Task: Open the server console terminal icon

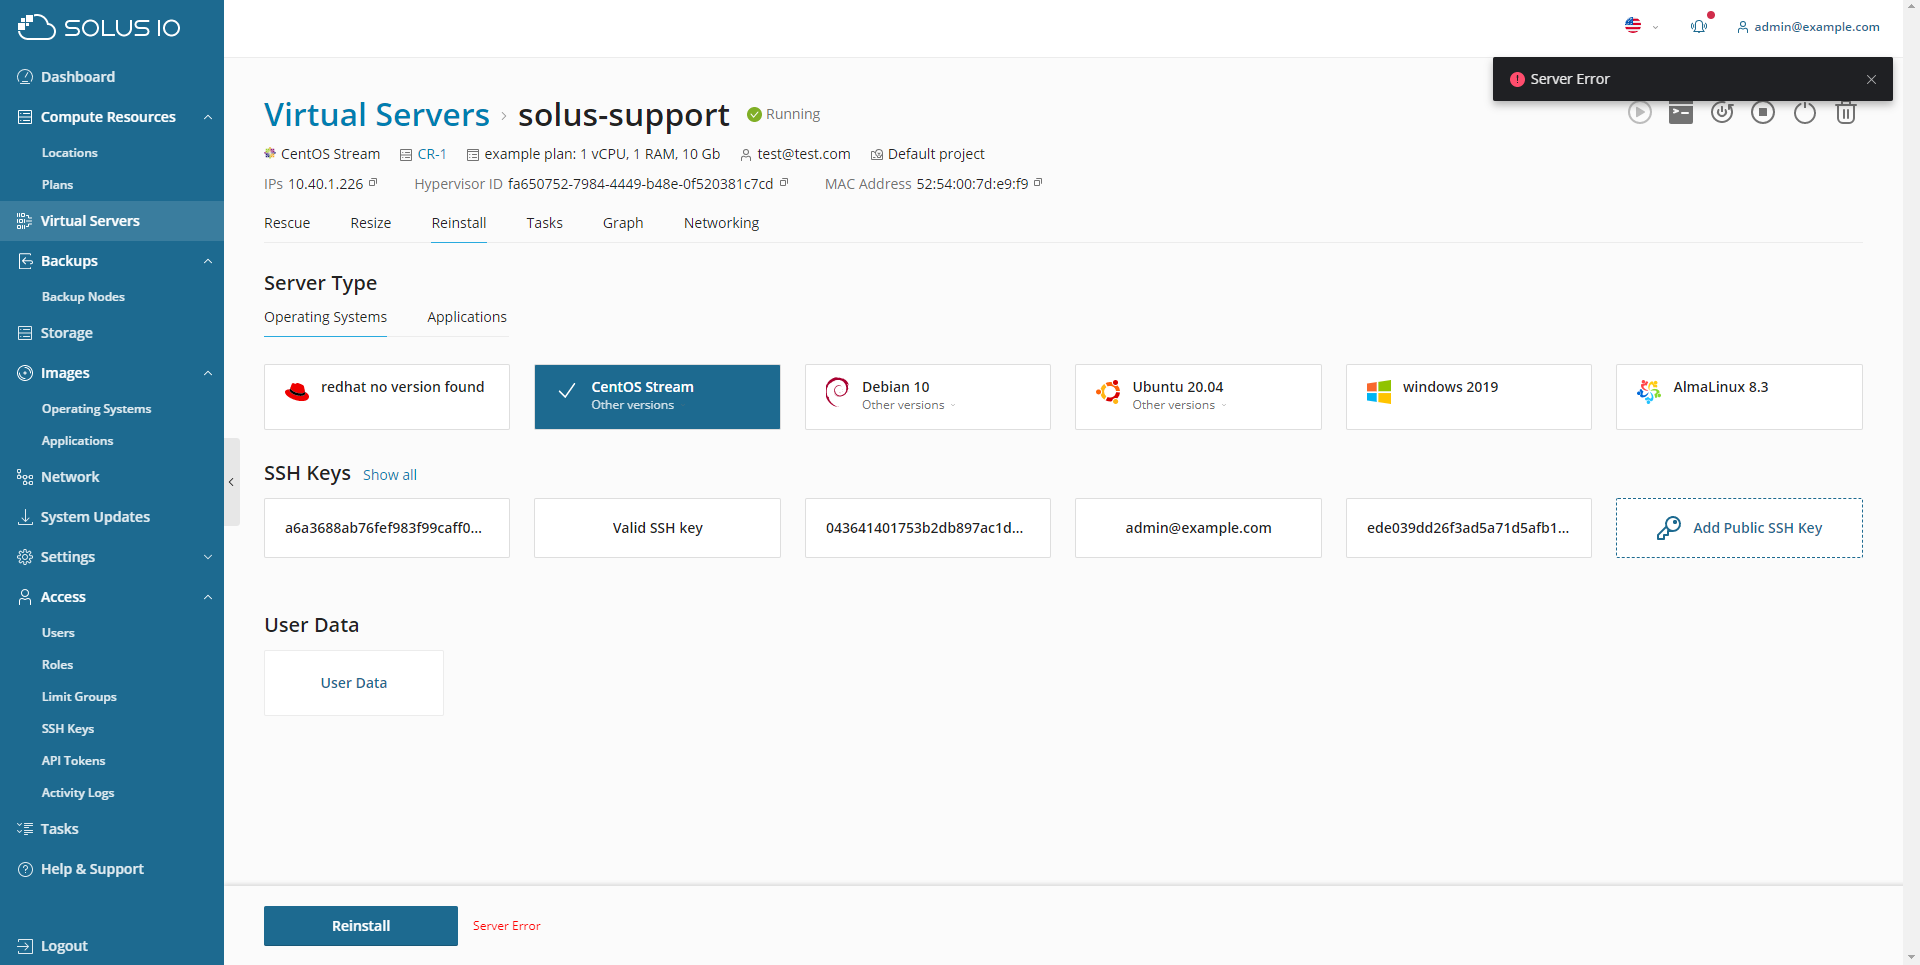Action: point(1680,113)
